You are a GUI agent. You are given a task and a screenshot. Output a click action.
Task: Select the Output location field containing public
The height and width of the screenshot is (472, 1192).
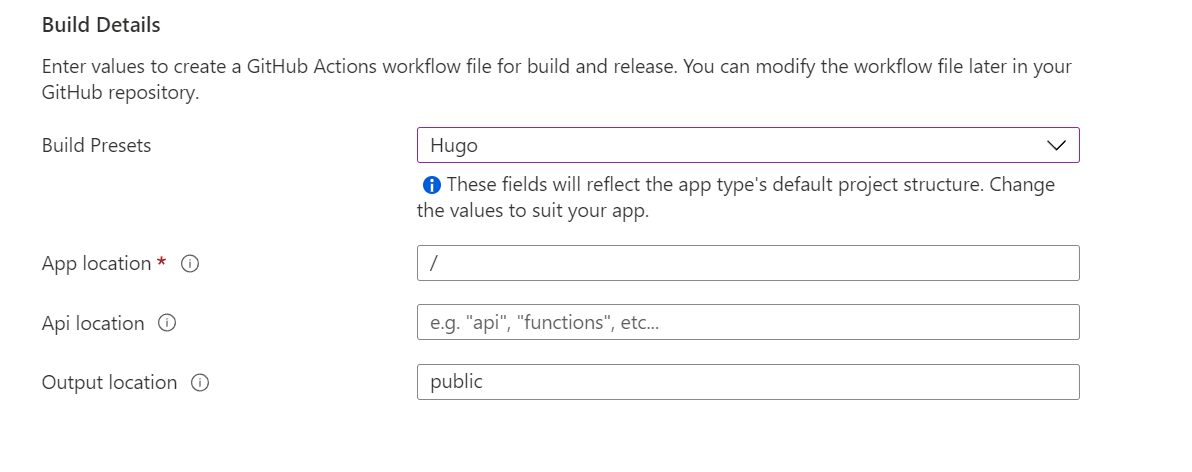(747, 382)
